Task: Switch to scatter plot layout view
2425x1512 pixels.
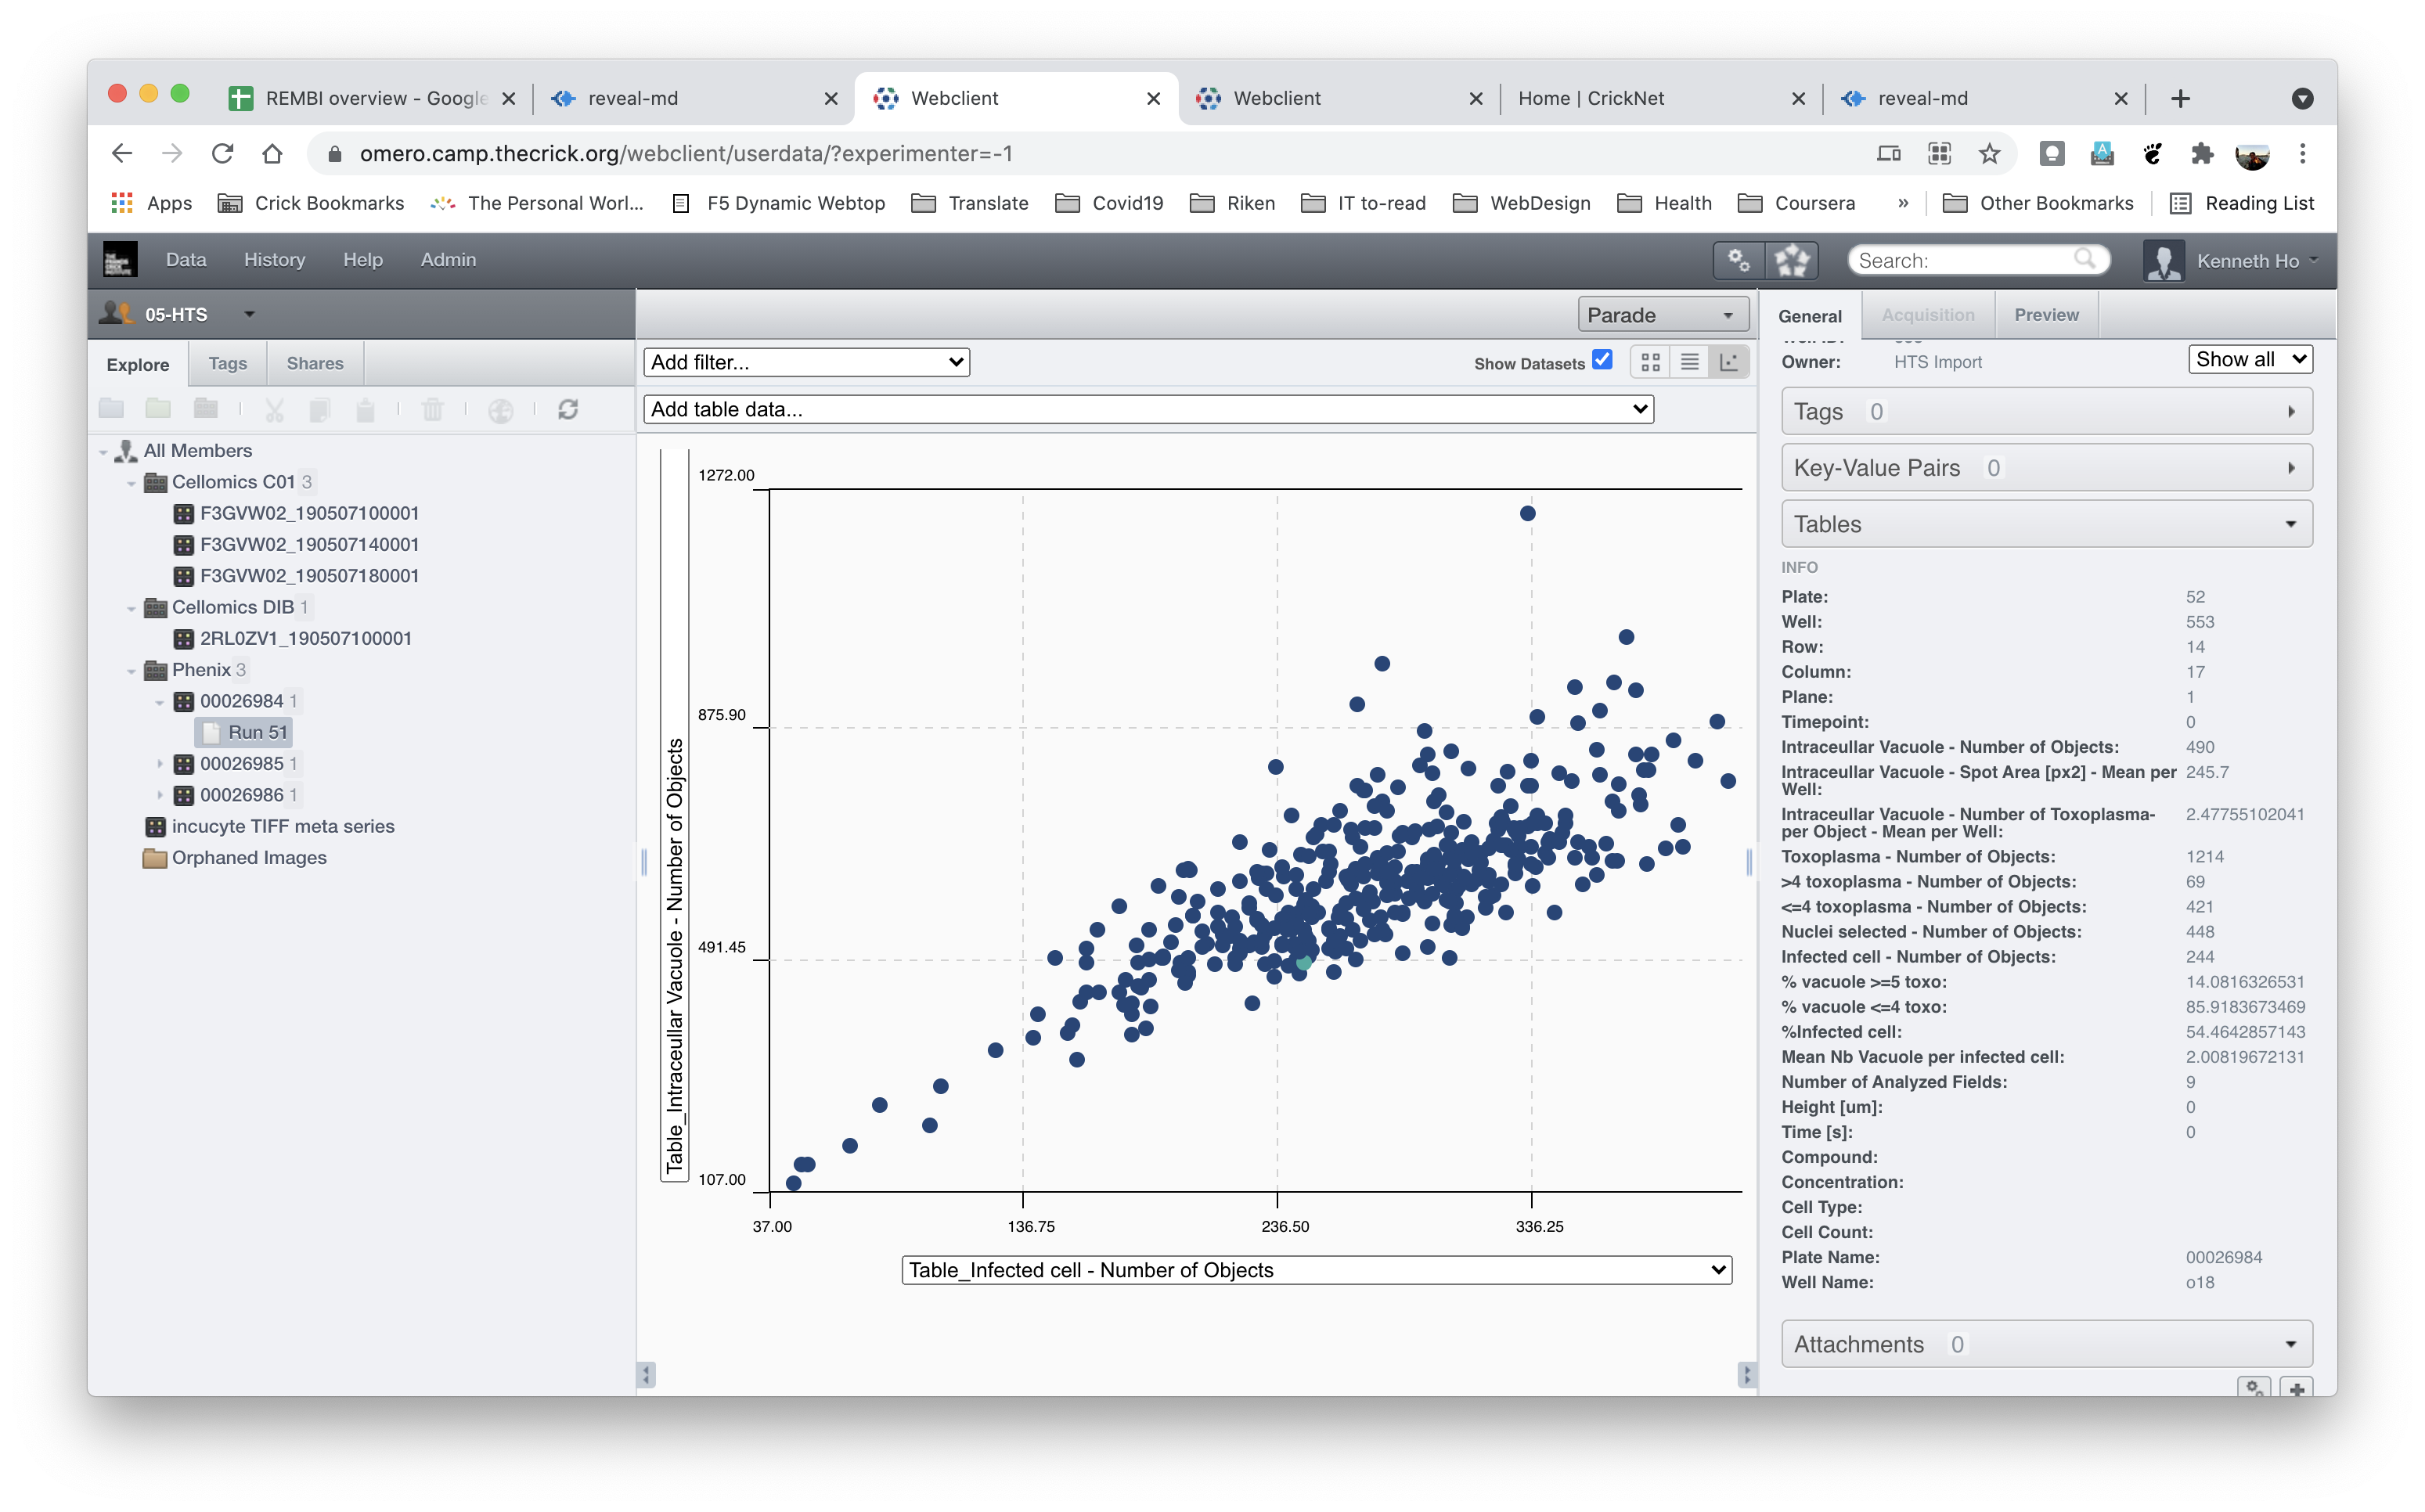Action: click(1728, 362)
